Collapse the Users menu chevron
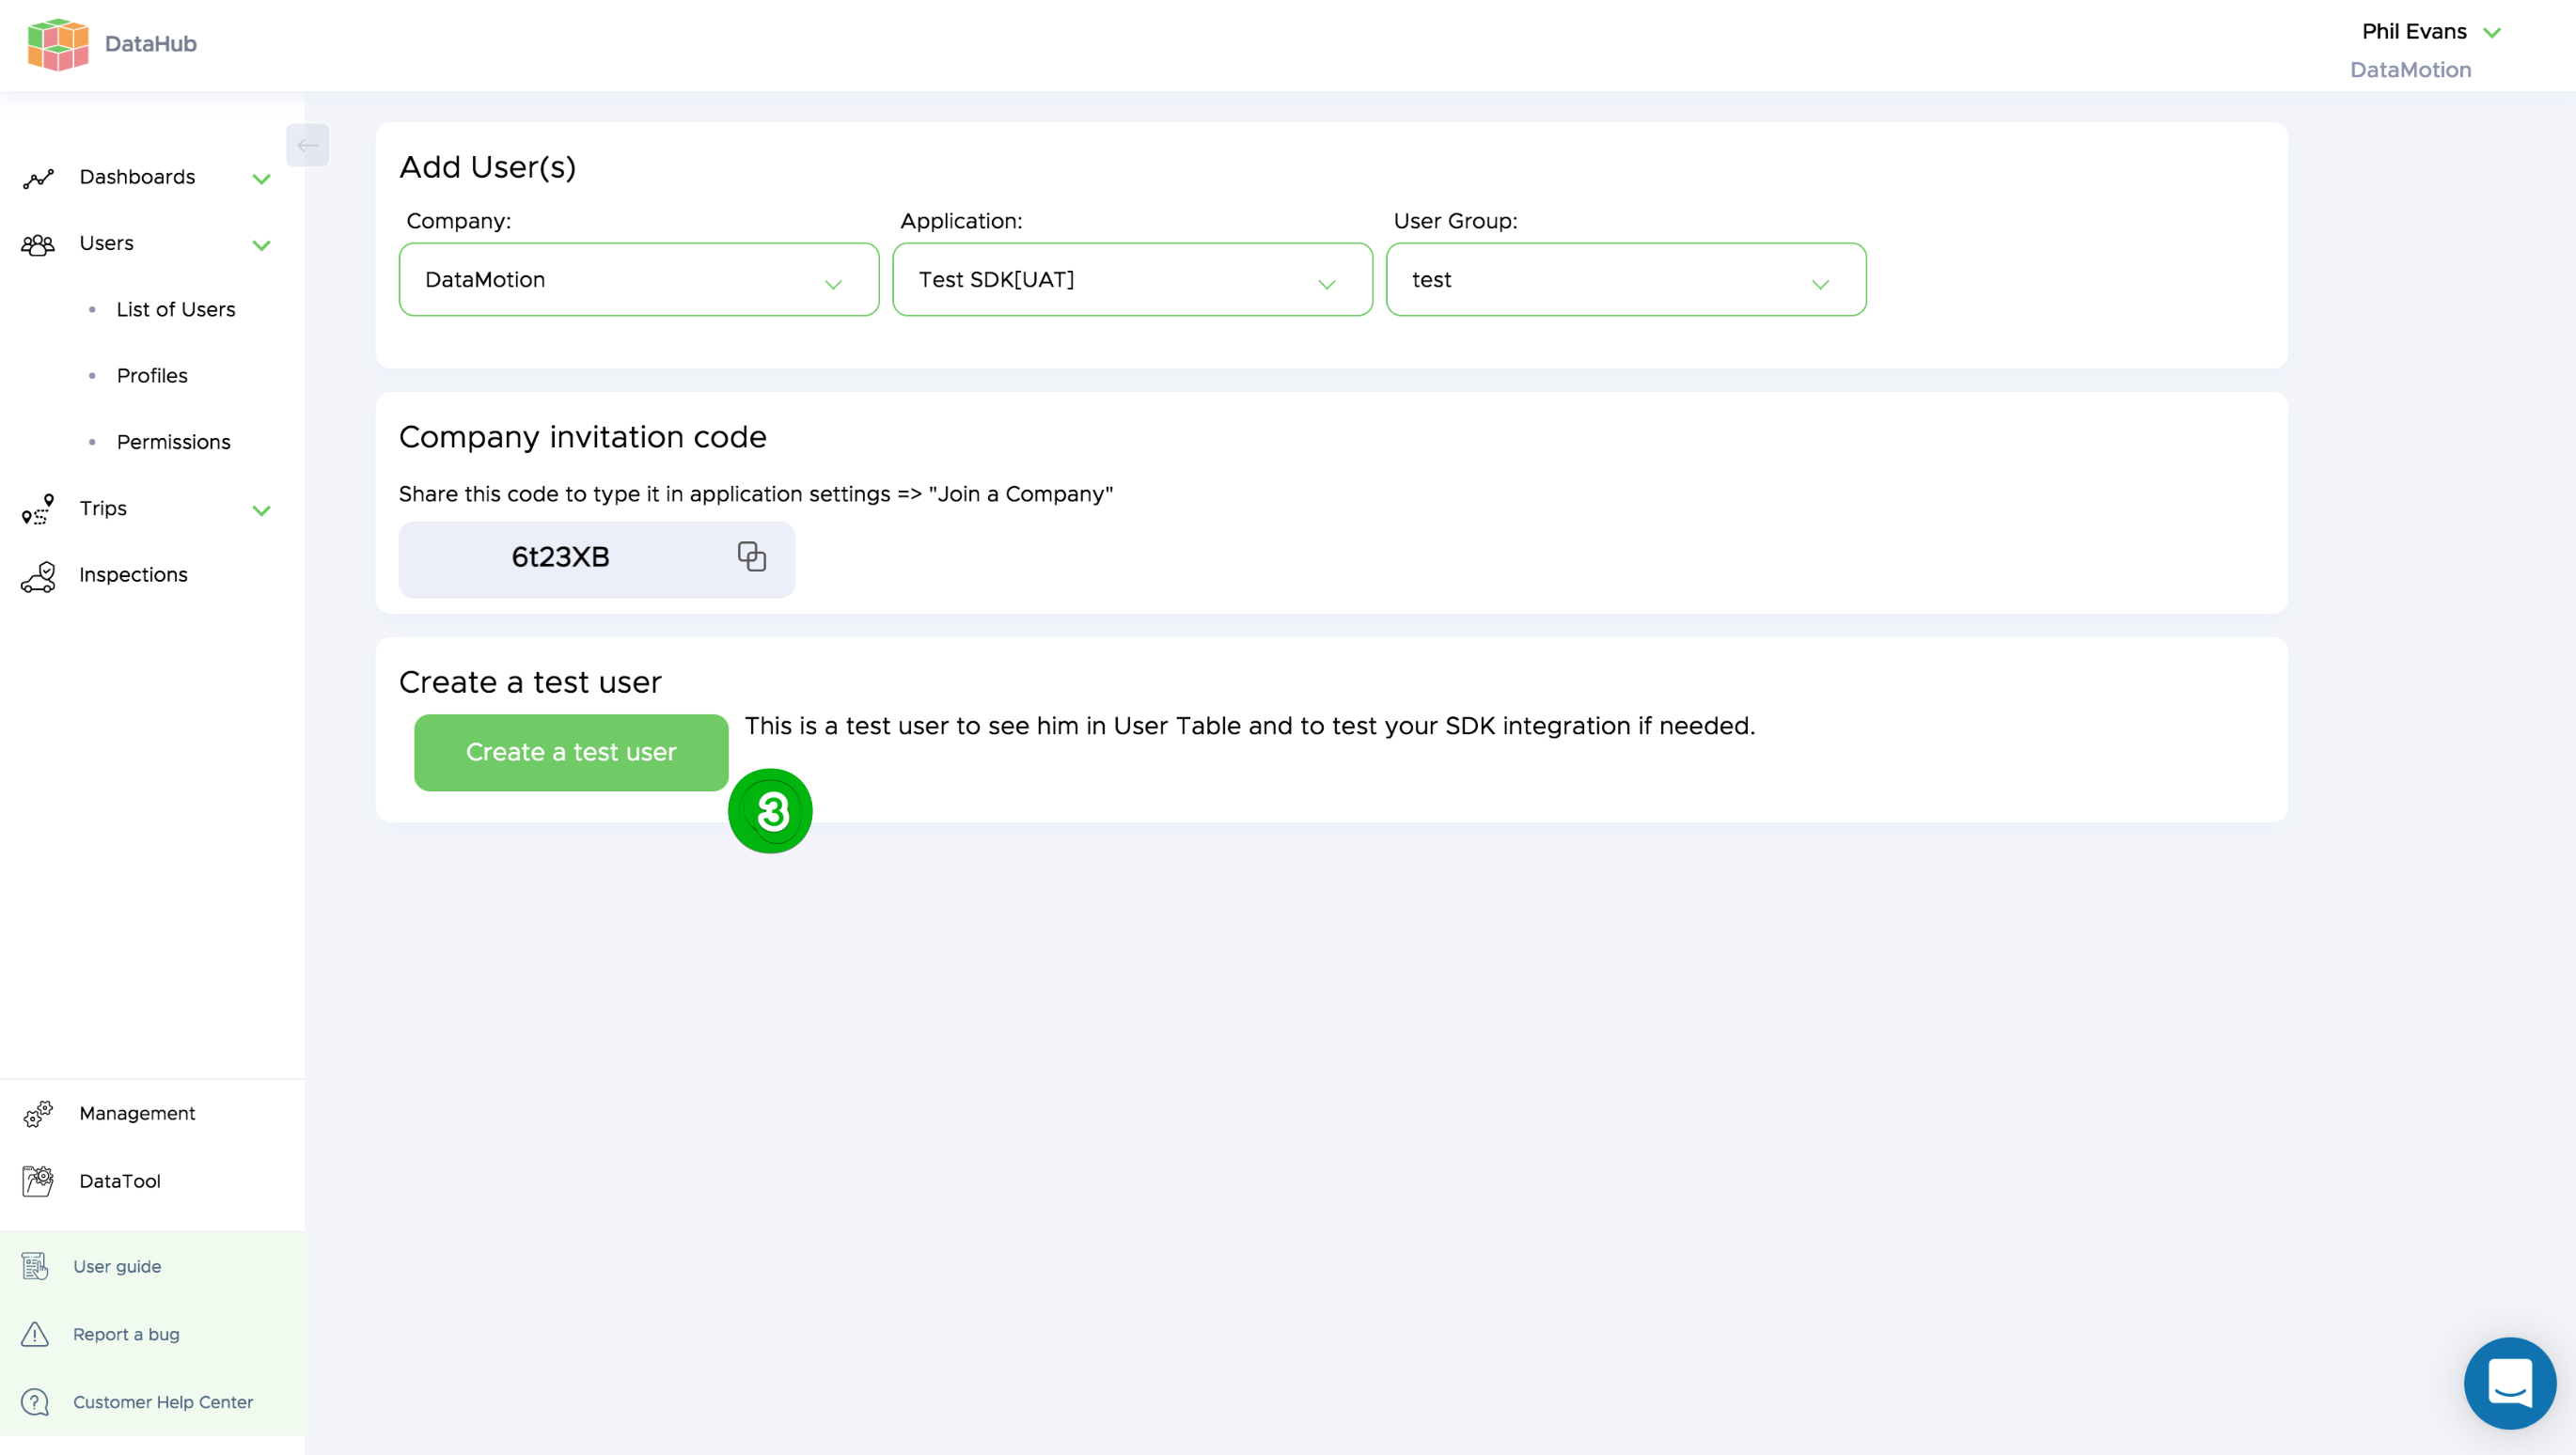 click(x=261, y=245)
